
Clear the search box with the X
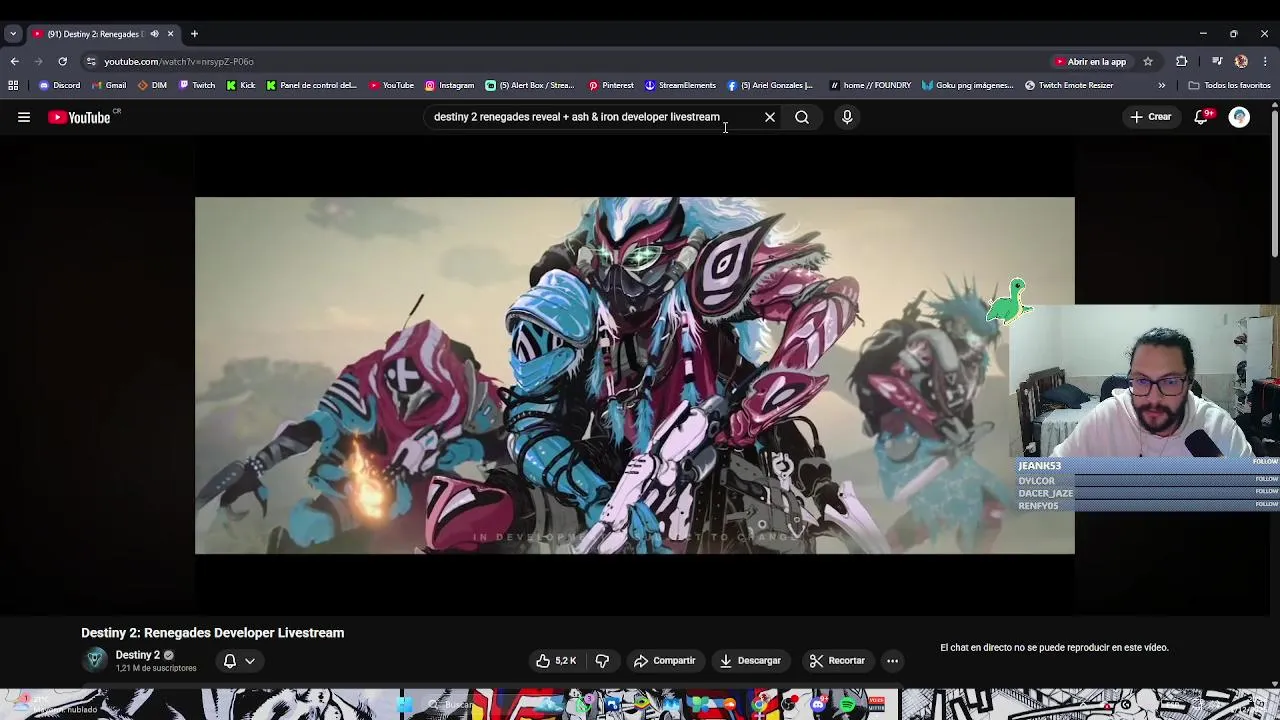tap(770, 117)
